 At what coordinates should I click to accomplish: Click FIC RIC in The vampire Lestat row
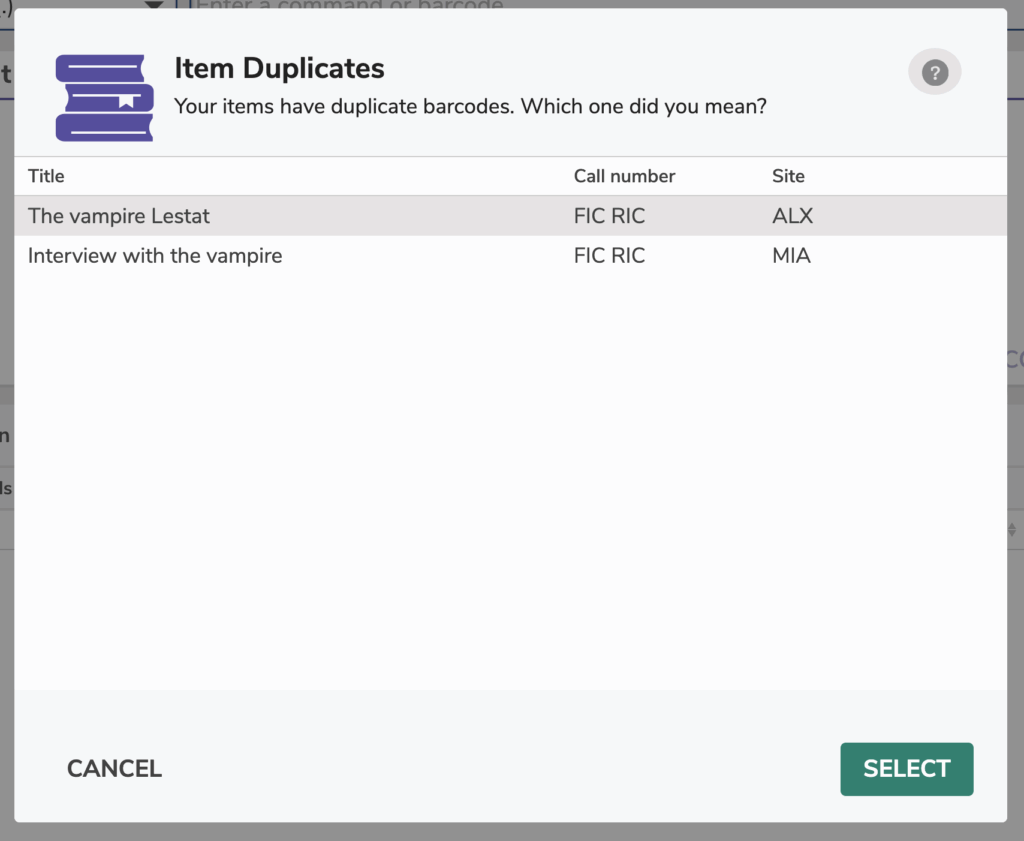point(609,216)
